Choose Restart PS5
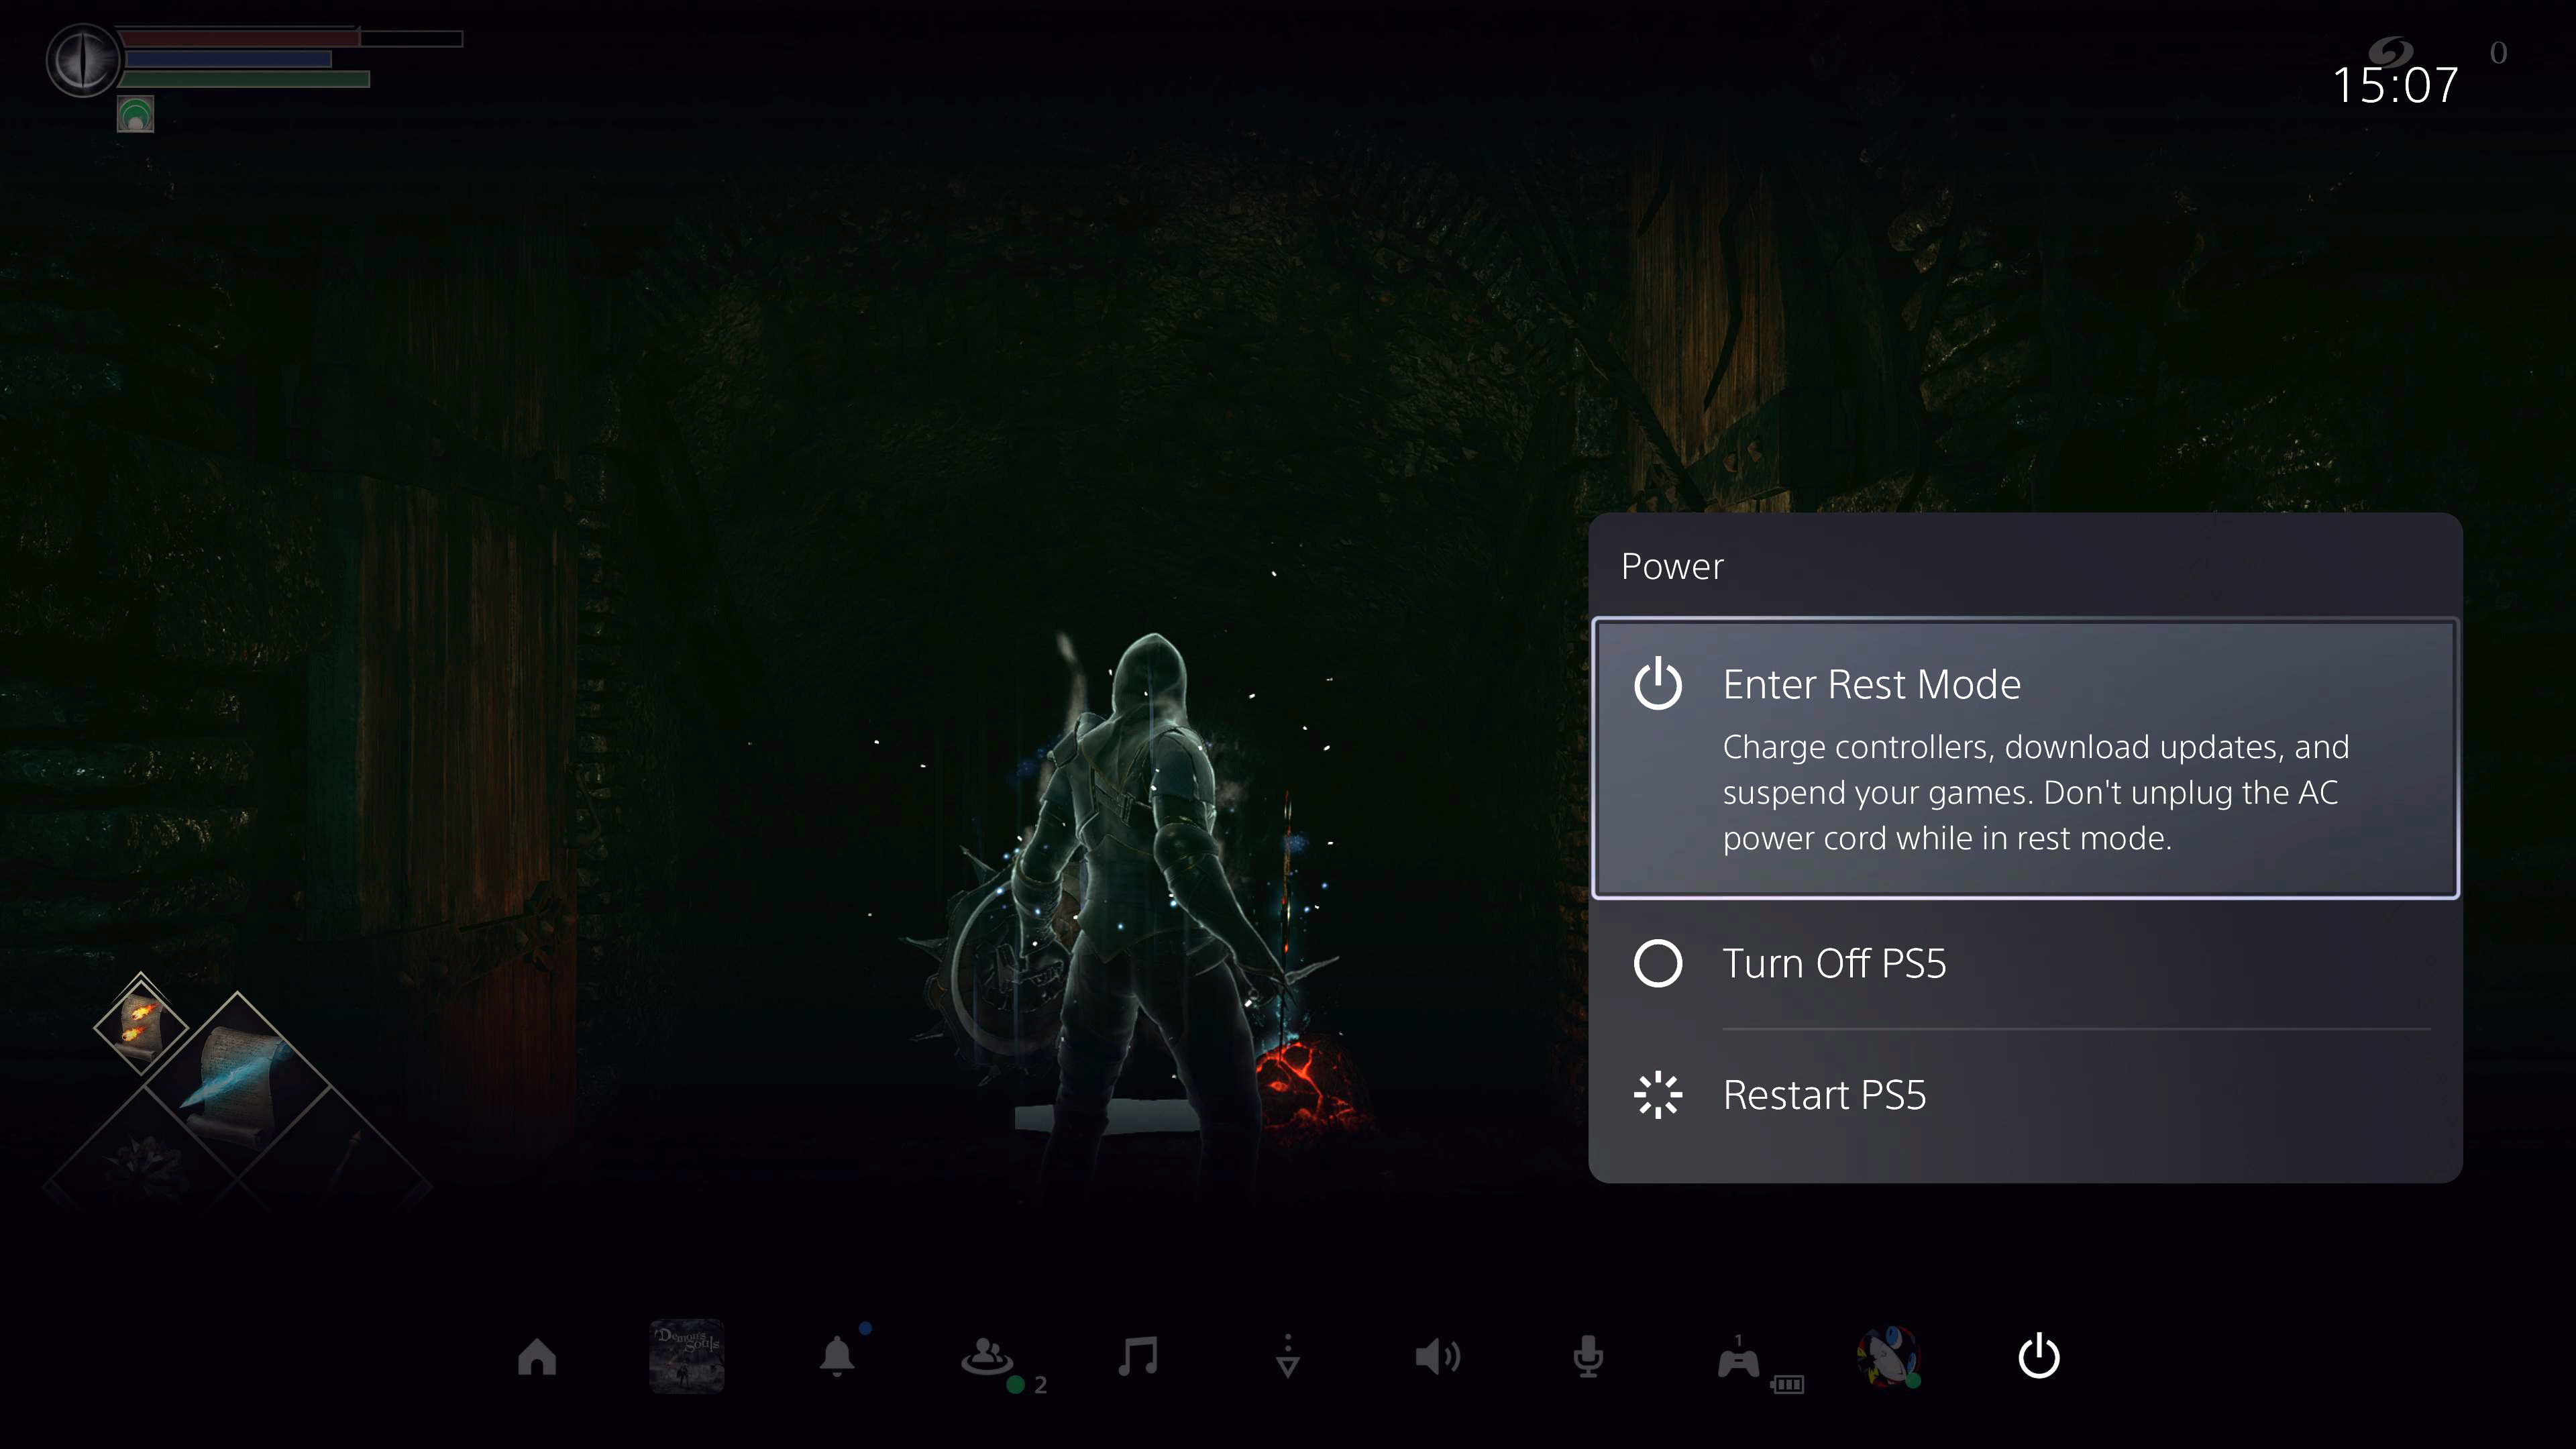The width and height of the screenshot is (2576, 1449). 1824,1095
